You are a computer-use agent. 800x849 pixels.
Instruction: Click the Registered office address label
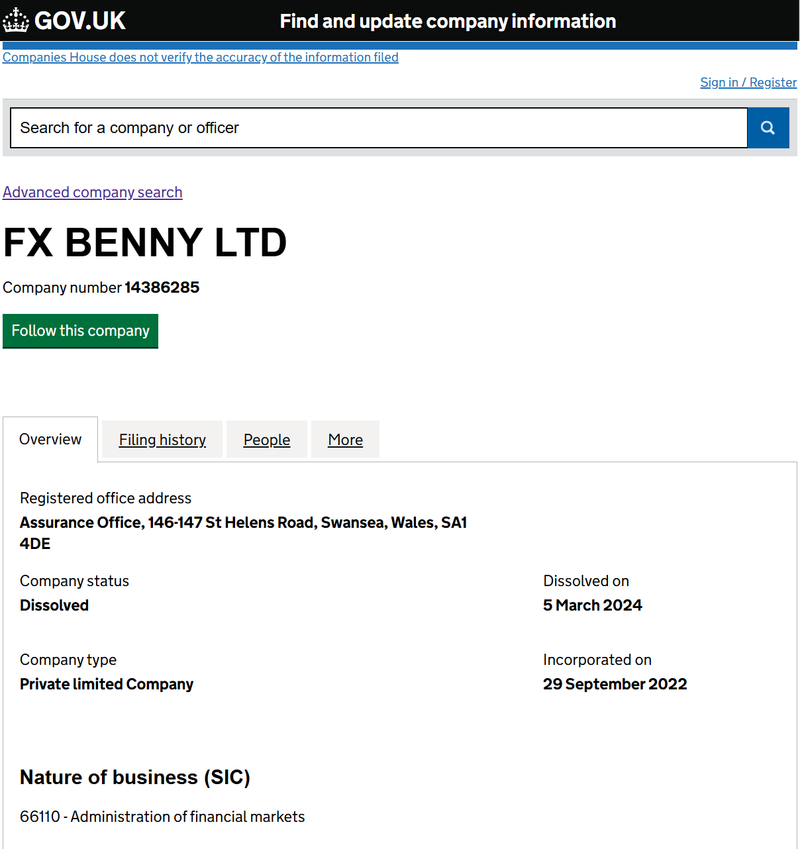(x=106, y=498)
